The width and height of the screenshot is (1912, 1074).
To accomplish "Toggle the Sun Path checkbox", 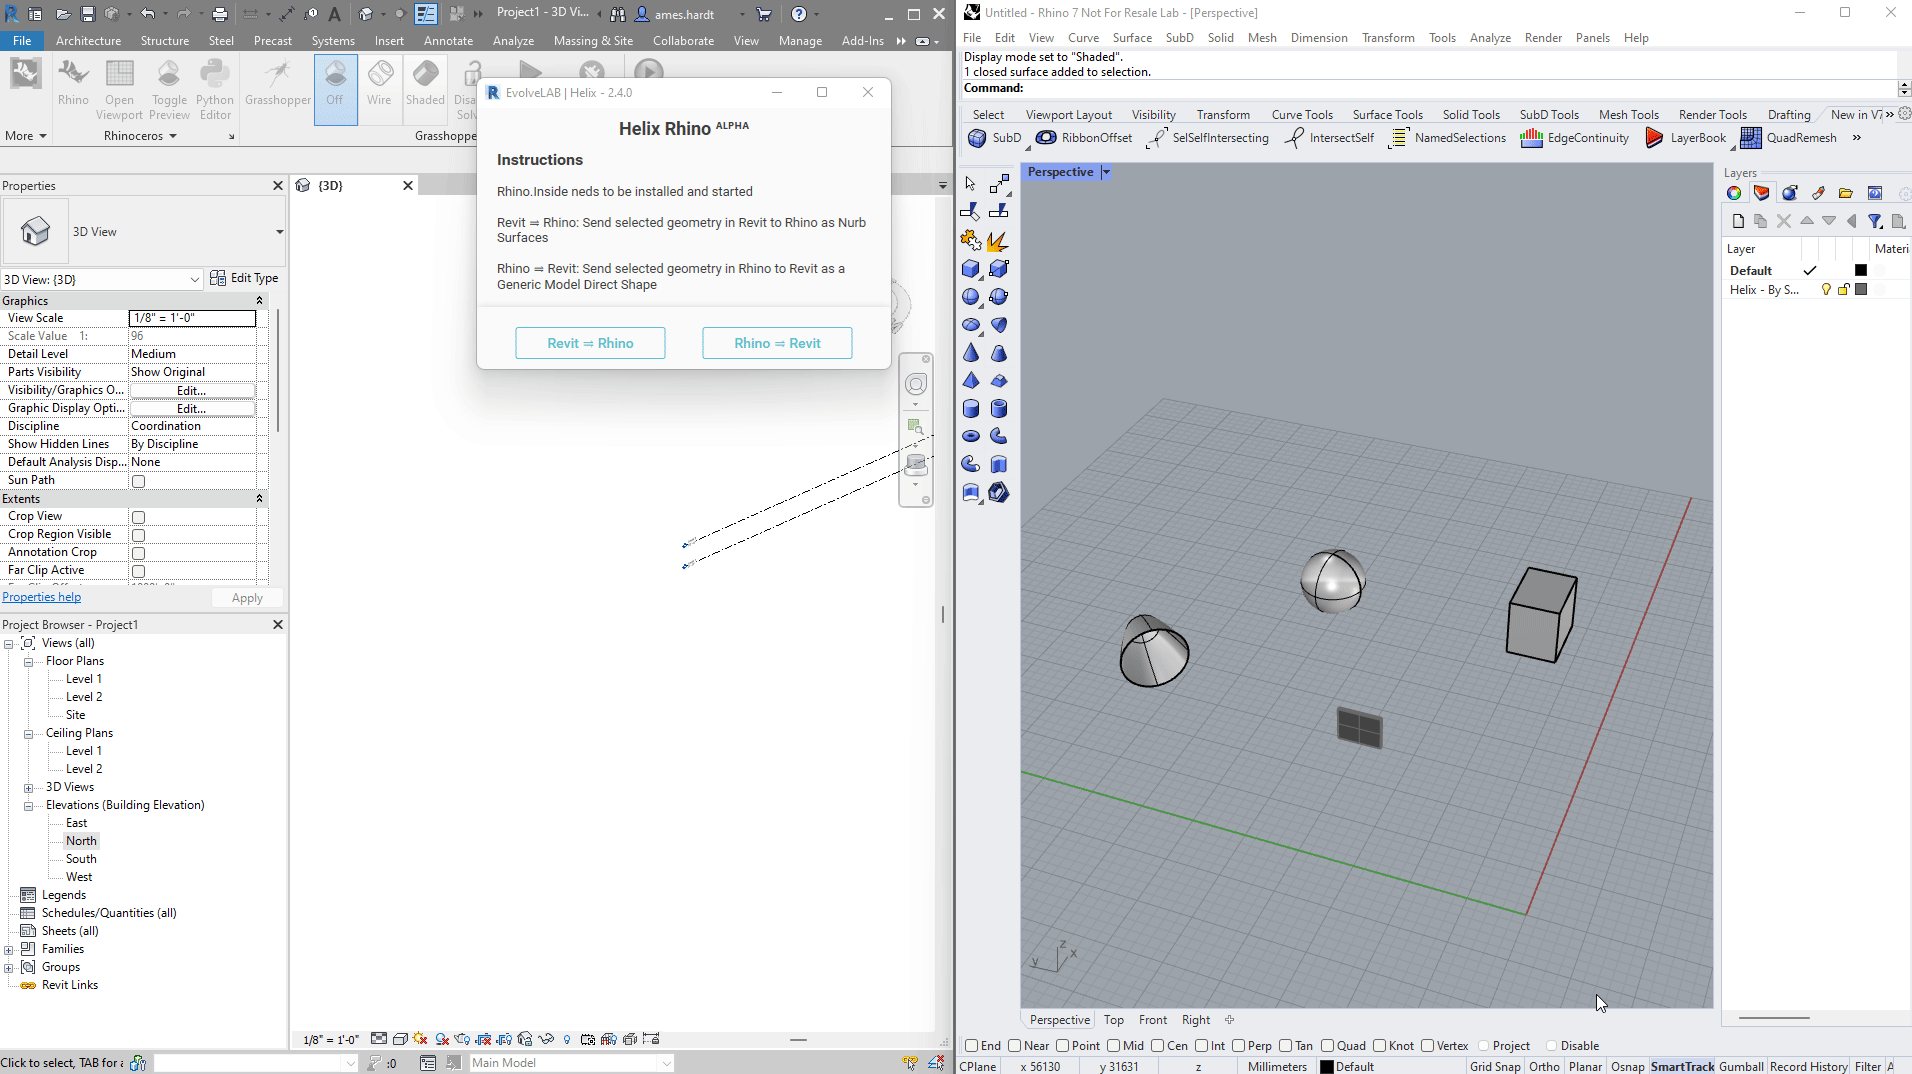I will pos(139,481).
